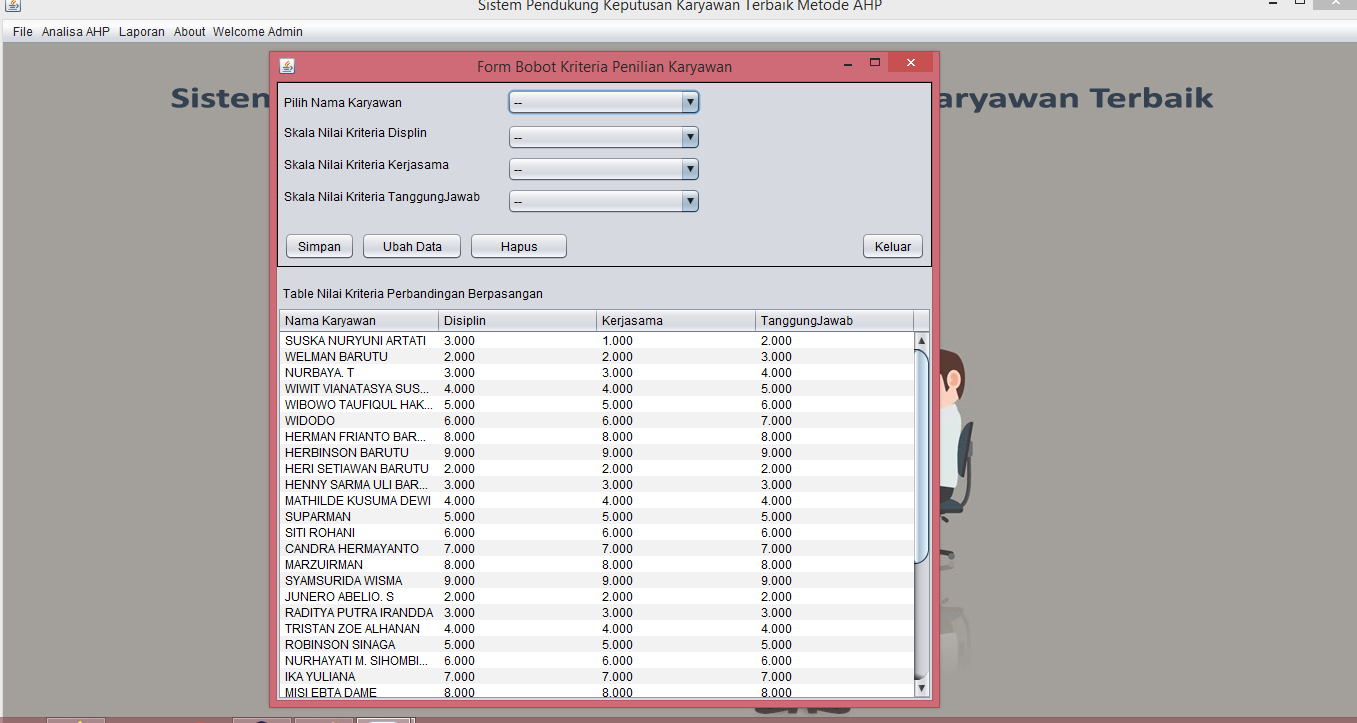Click the table scrollbar down arrow
1357x723 pixels.
(921, 687)
